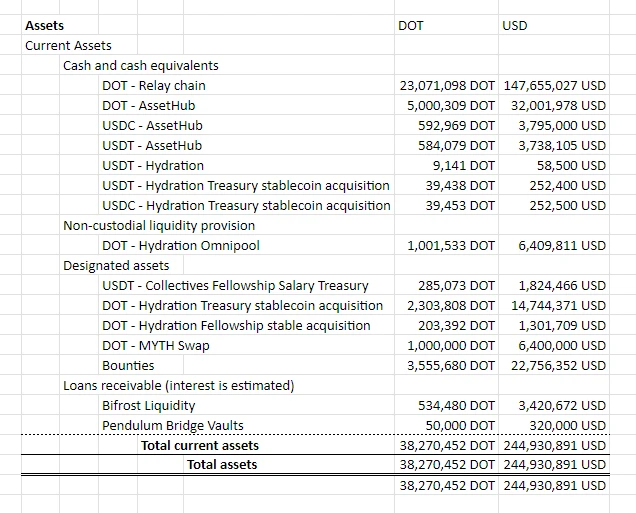Viewport: 636px width, 513px height.
Task: Select the DOT - Hydration Omnipool cell
Action: pos(180,245)
